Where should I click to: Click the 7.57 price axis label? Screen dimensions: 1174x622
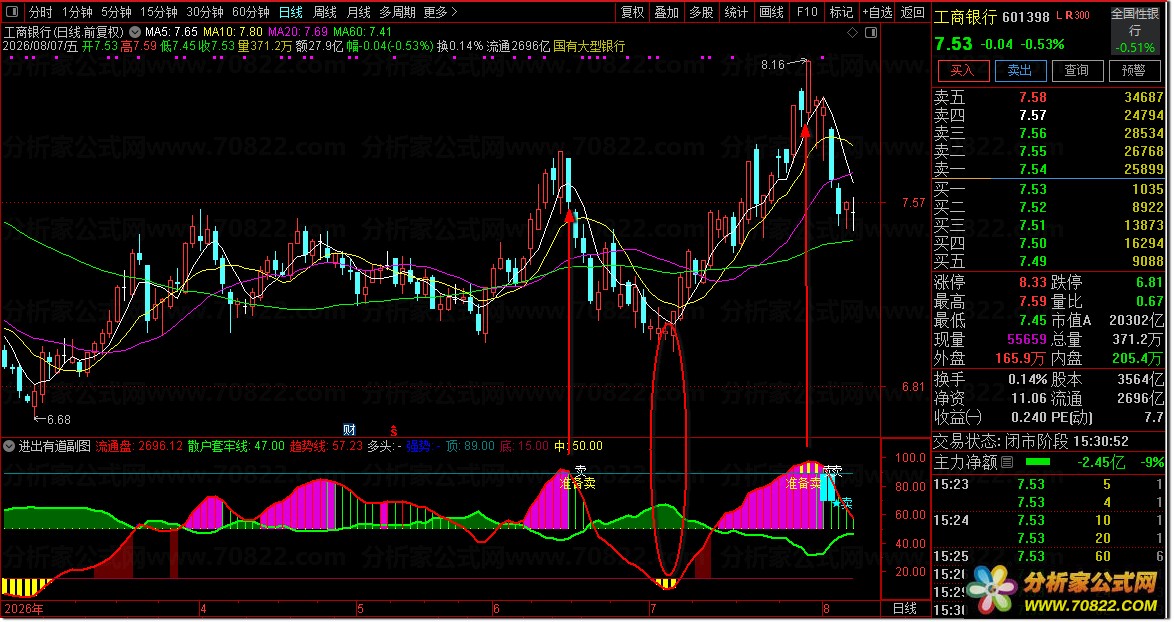pos(913,203)
